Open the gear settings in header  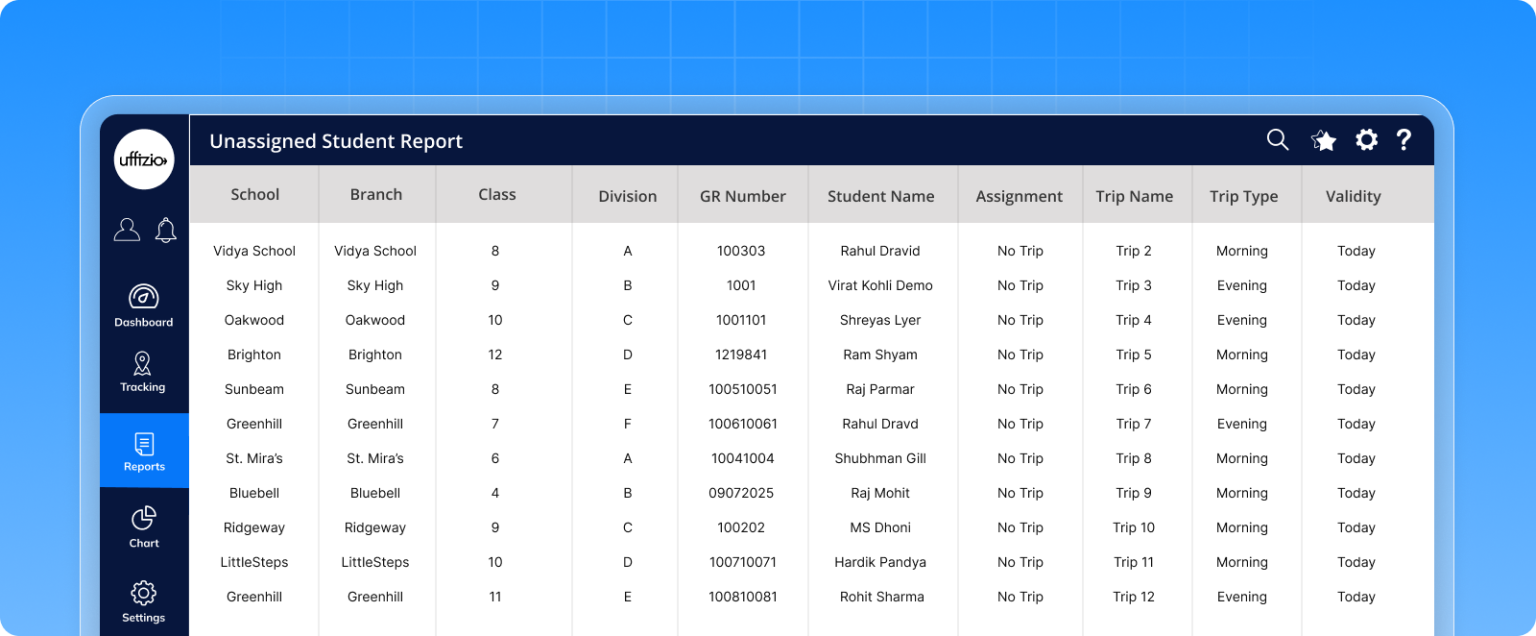1366,140
